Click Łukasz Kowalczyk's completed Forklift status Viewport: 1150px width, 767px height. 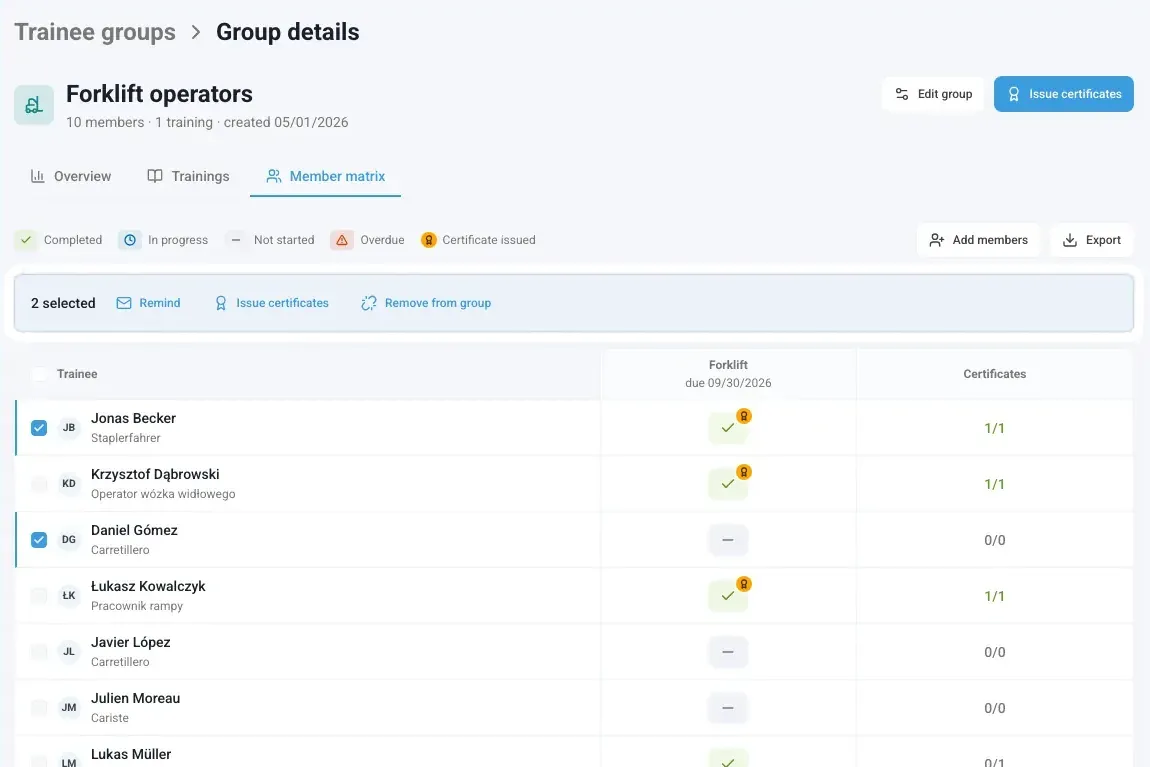tap(728, 596)
